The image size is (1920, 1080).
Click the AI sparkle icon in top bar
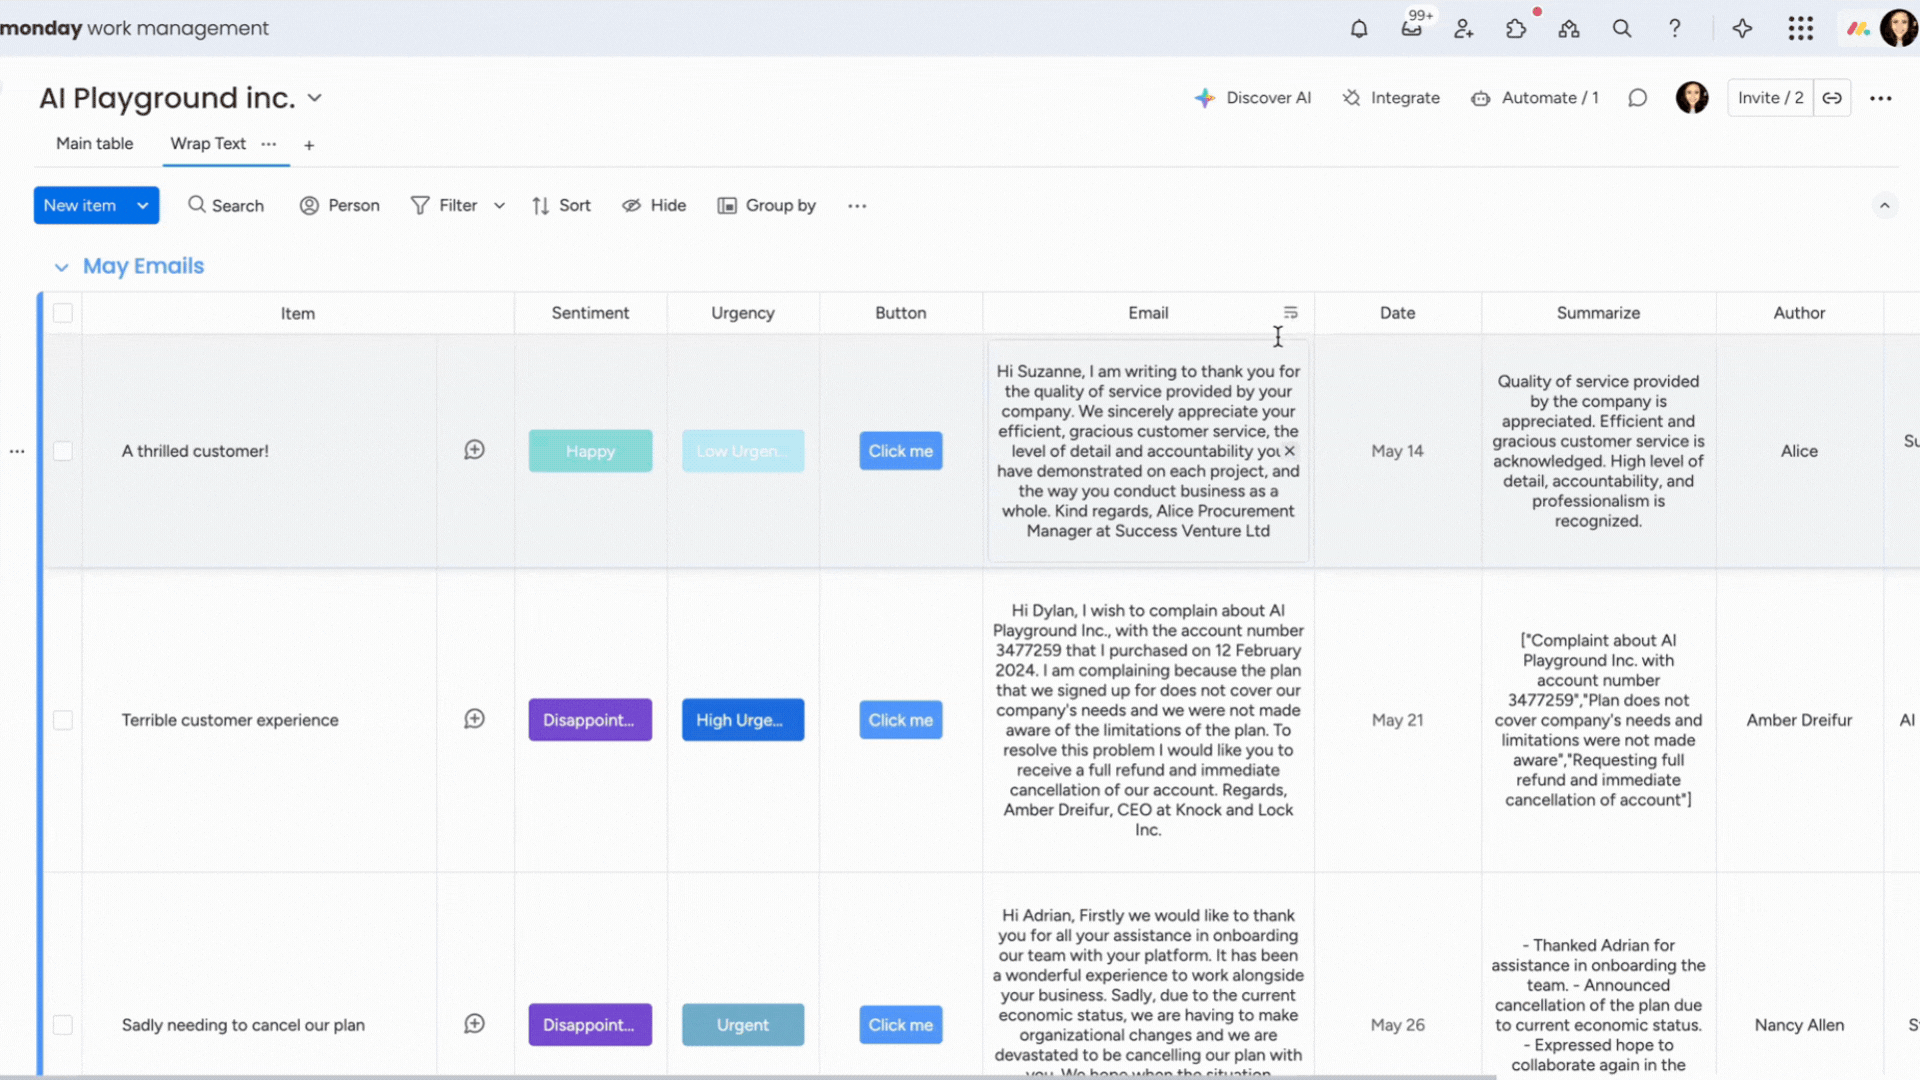tap(1742, 28)
